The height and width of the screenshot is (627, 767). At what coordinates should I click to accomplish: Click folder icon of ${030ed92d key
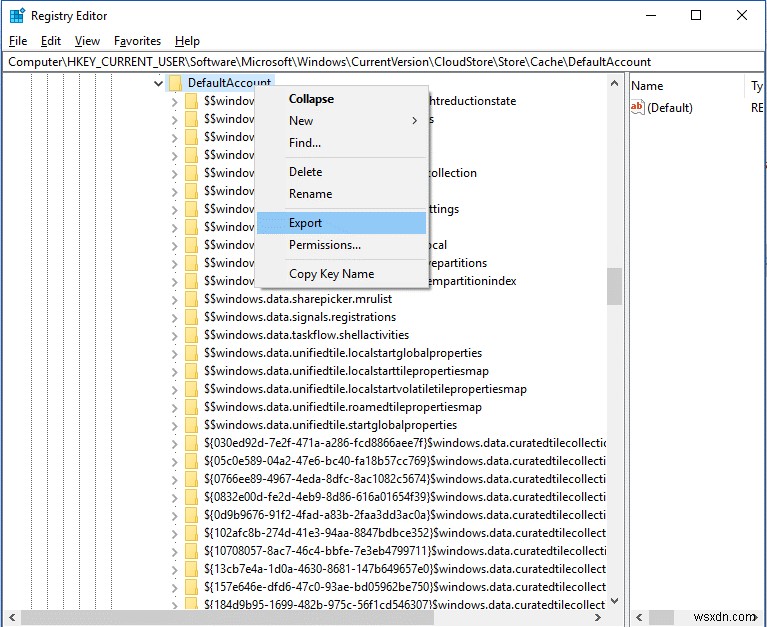coord(191,443)
